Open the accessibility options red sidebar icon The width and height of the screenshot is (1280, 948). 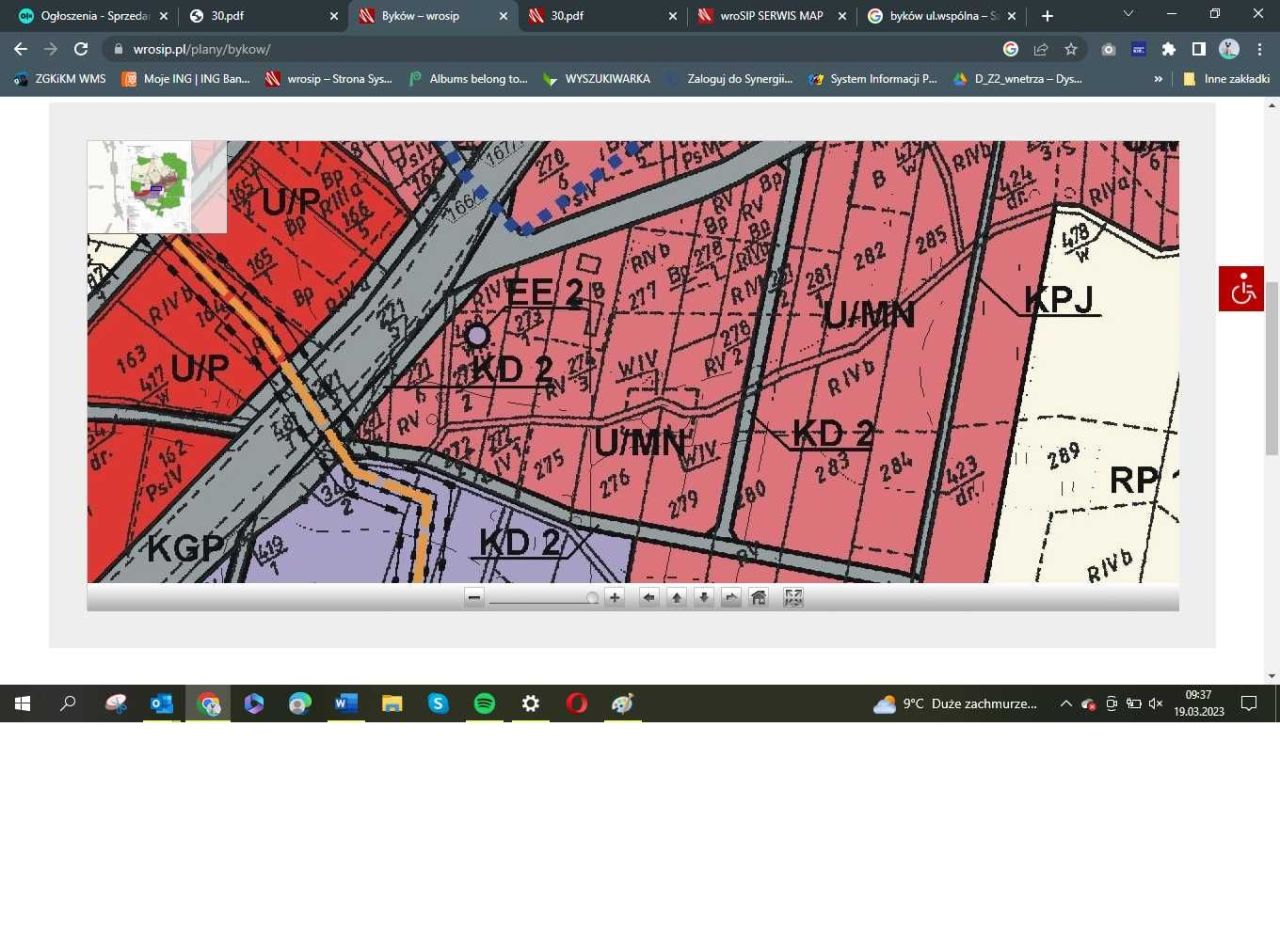click(1242, 288)
